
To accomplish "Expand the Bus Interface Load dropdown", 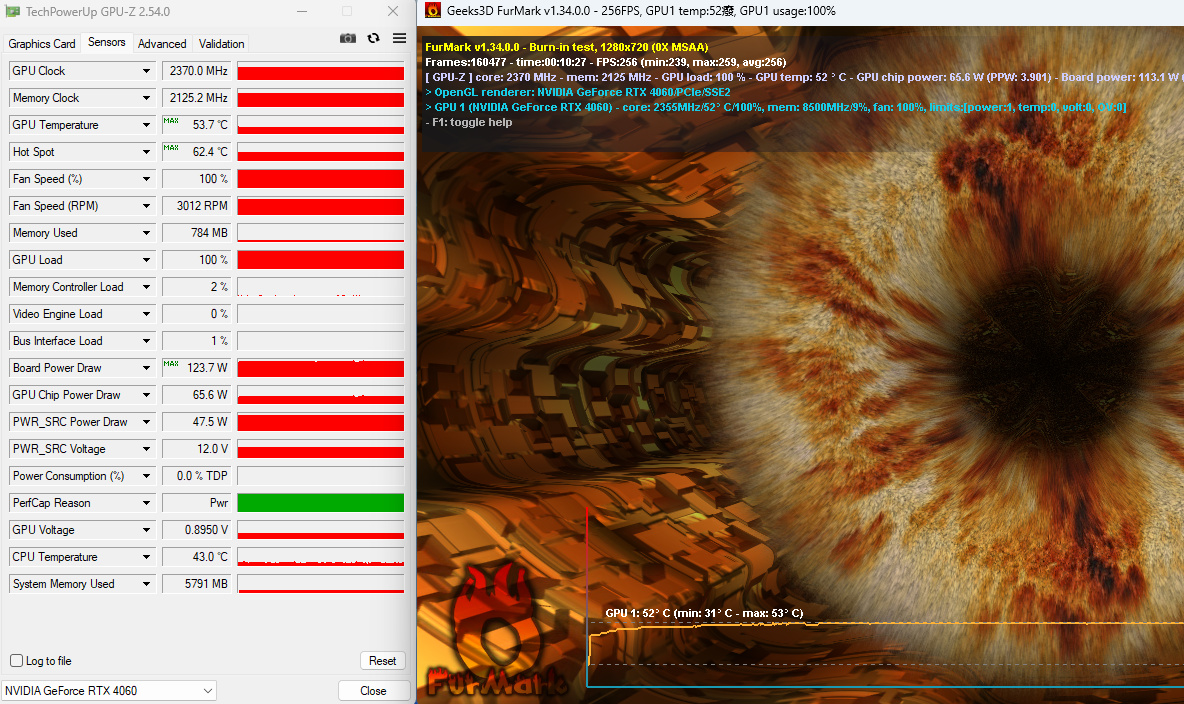I will pyautogui.click(x=146, y=341).
